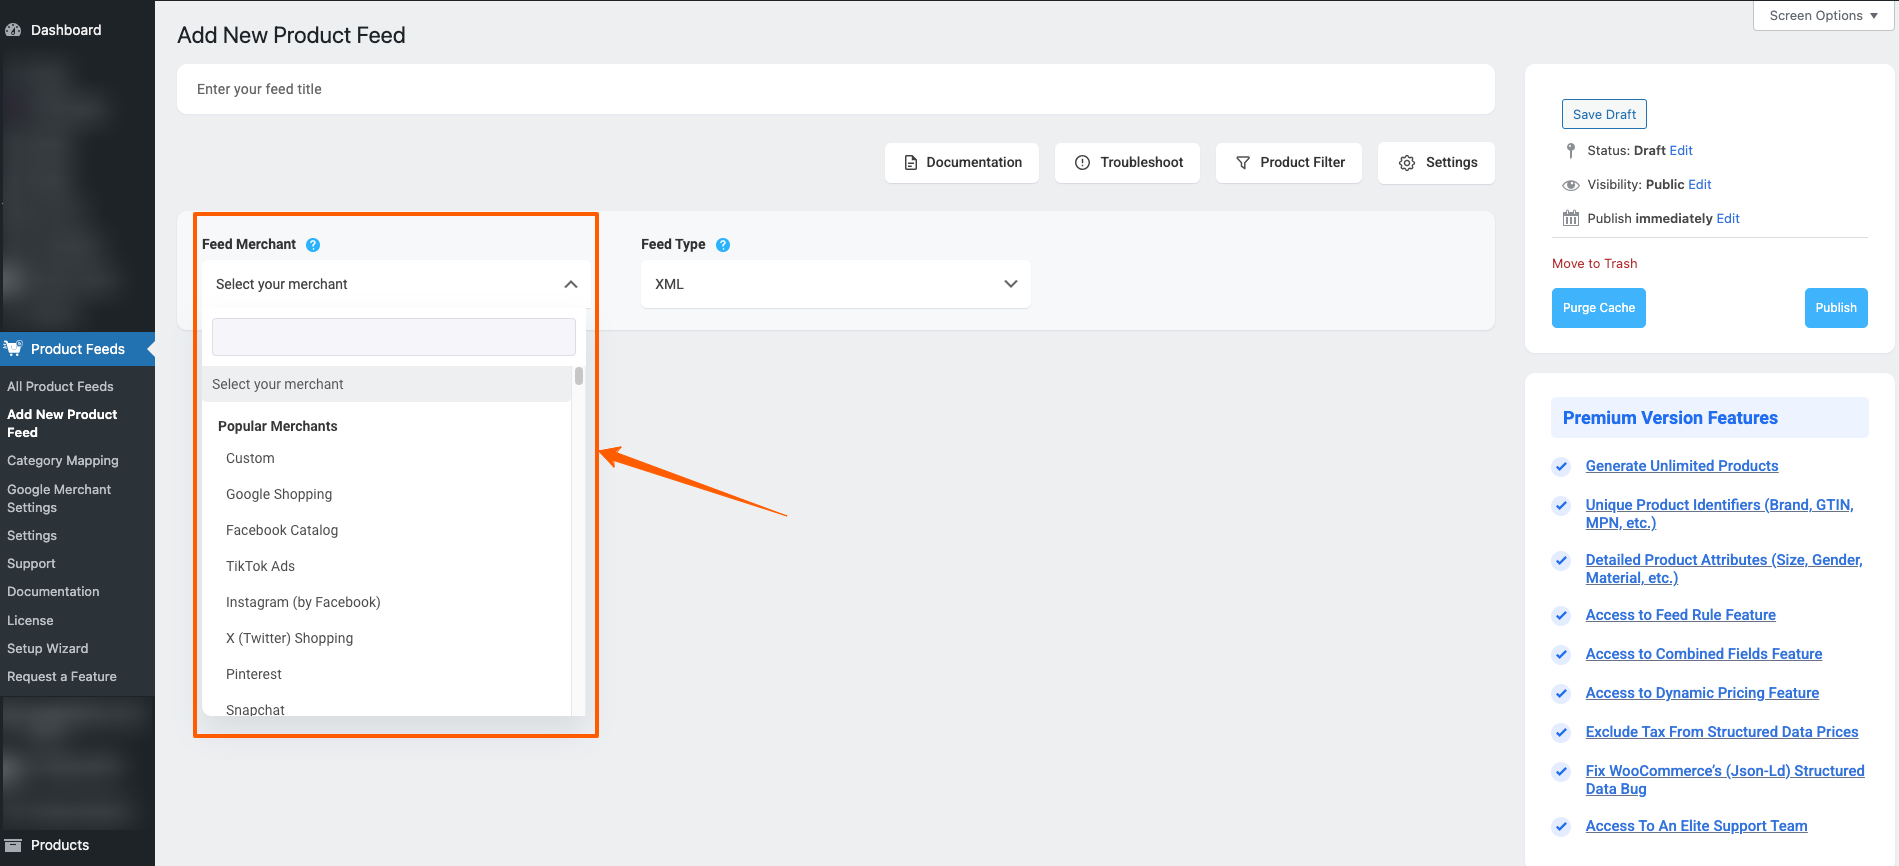Click the Product Feeds cart icon
This screenshot has height=866, width=1899.
click(x=13, y=349)
